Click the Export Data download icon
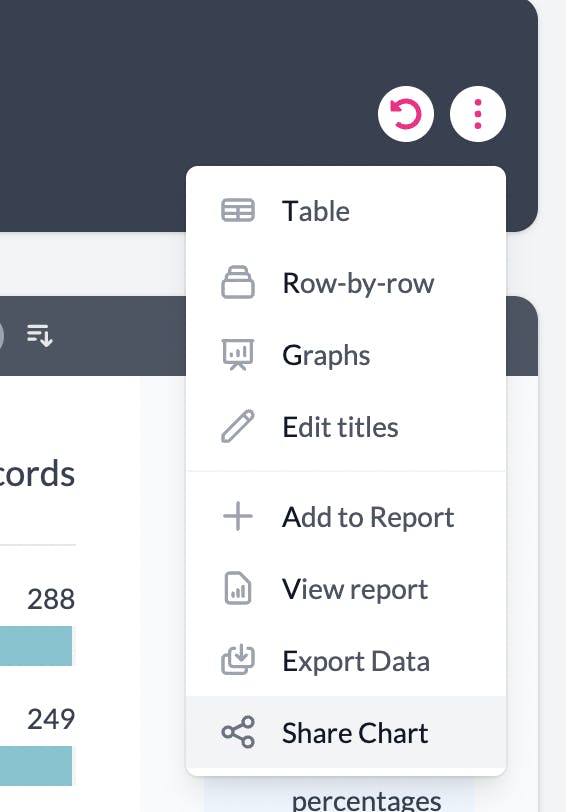Image resolution: width=566 pixels, height=812 pixels. click(238, 660)
